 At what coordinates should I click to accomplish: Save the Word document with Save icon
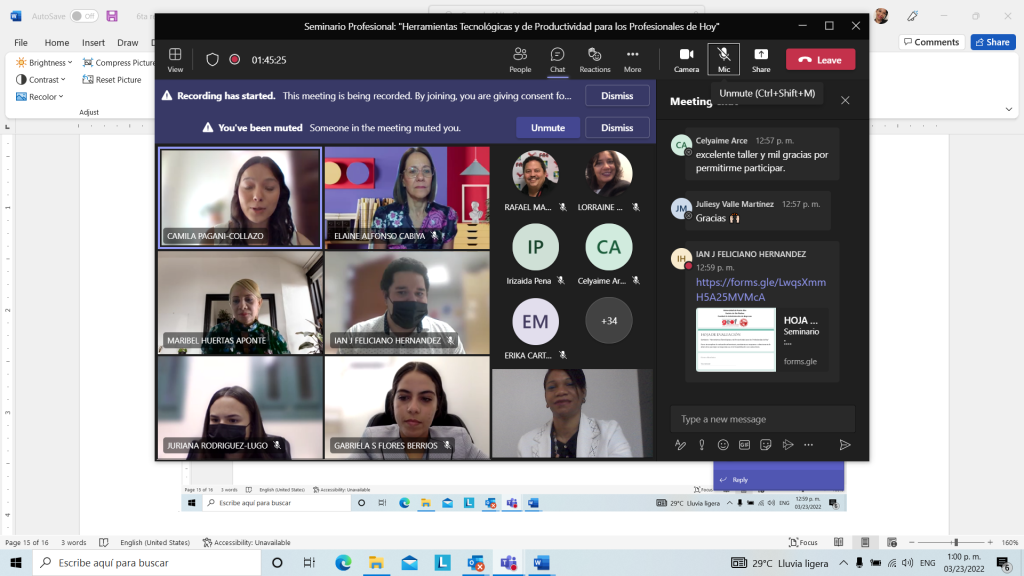coord(112,16)
